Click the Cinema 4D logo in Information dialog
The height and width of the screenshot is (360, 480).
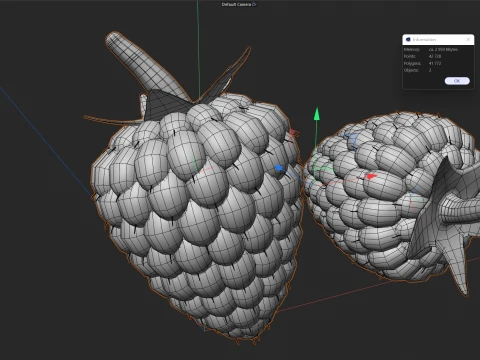[408, 39]
